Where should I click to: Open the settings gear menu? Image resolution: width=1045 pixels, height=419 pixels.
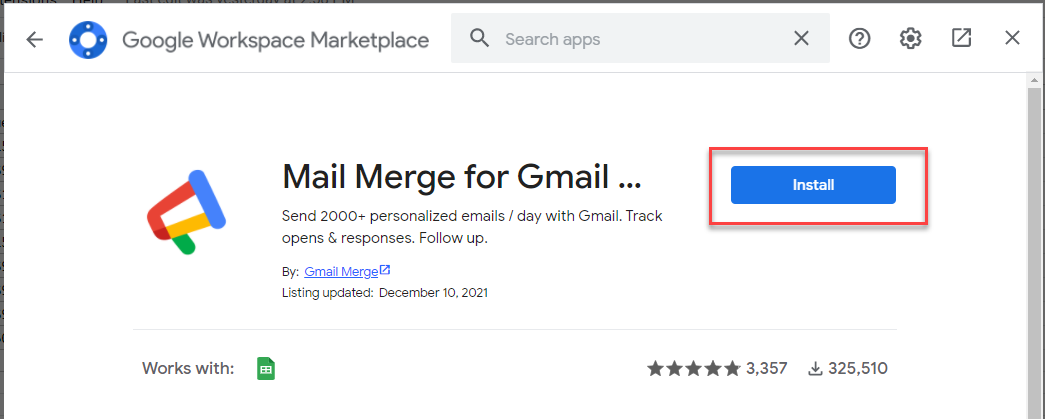910,39
